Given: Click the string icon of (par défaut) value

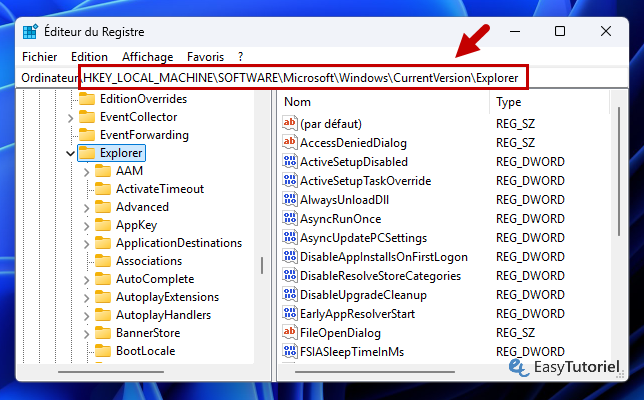Looking at the screenshot, I should 290,123.
